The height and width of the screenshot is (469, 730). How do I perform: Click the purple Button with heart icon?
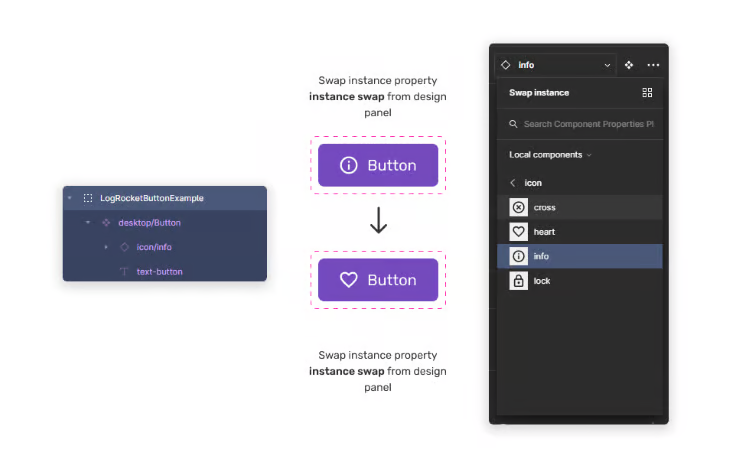[x=378, y=279]
